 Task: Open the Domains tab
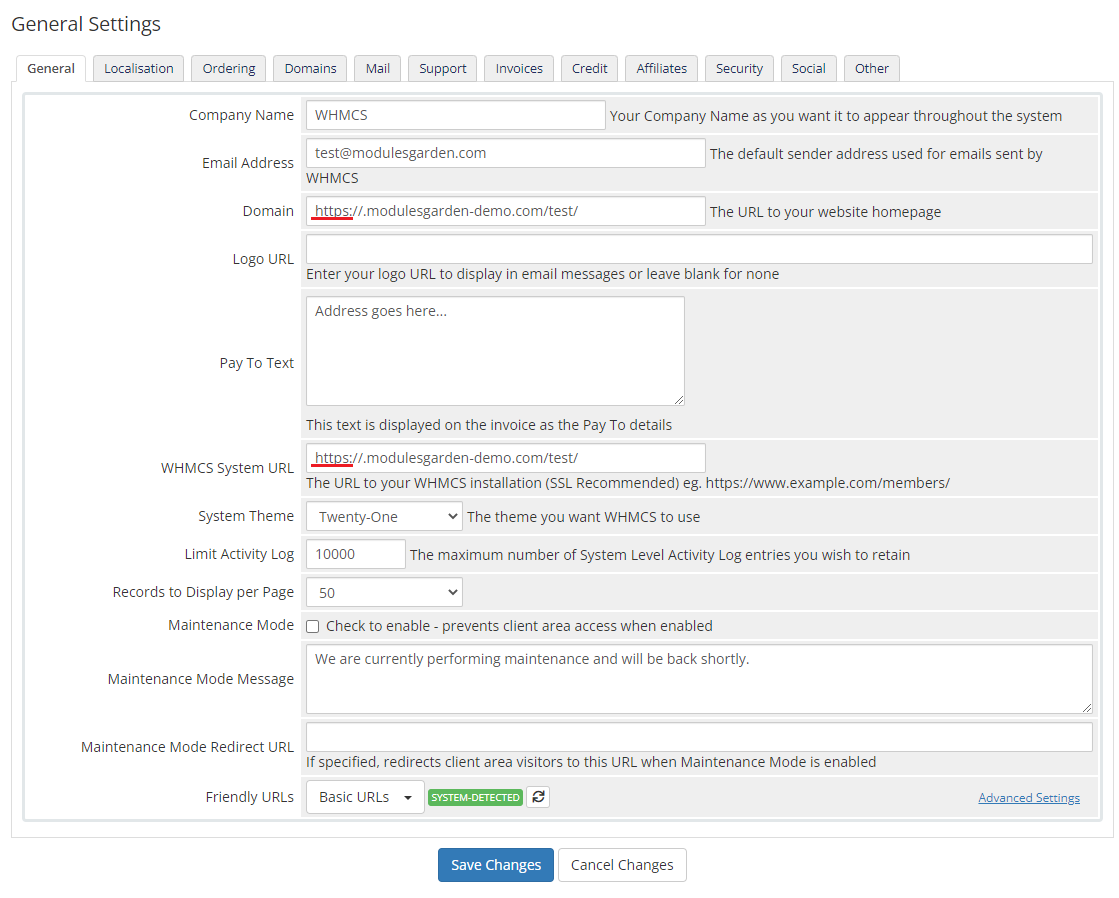tap(310, 69)
